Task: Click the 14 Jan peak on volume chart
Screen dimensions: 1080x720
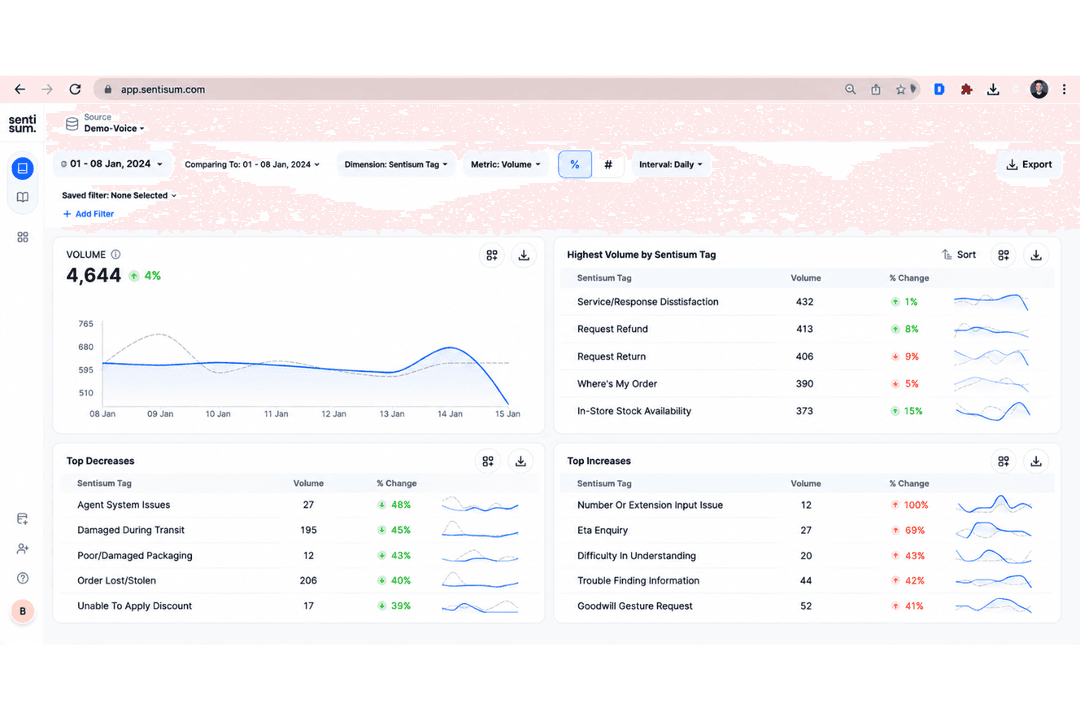Action: [x=450, y=347]
